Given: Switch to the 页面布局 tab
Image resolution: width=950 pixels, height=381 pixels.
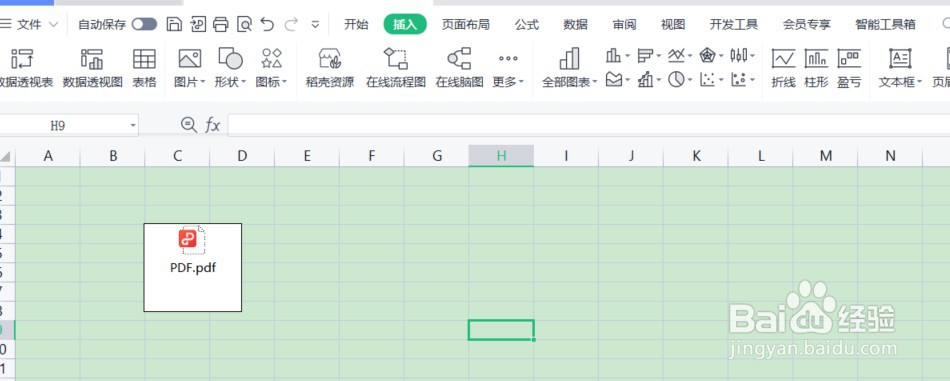Looking at the screenshot, I should tap(465, 24).
